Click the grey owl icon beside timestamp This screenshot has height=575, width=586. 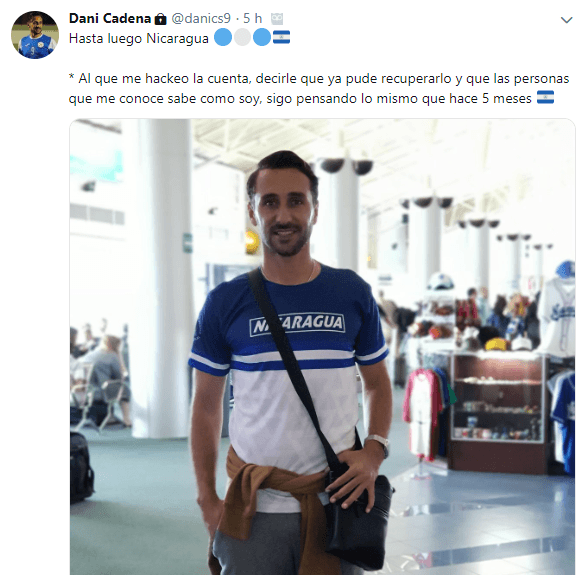277,19
